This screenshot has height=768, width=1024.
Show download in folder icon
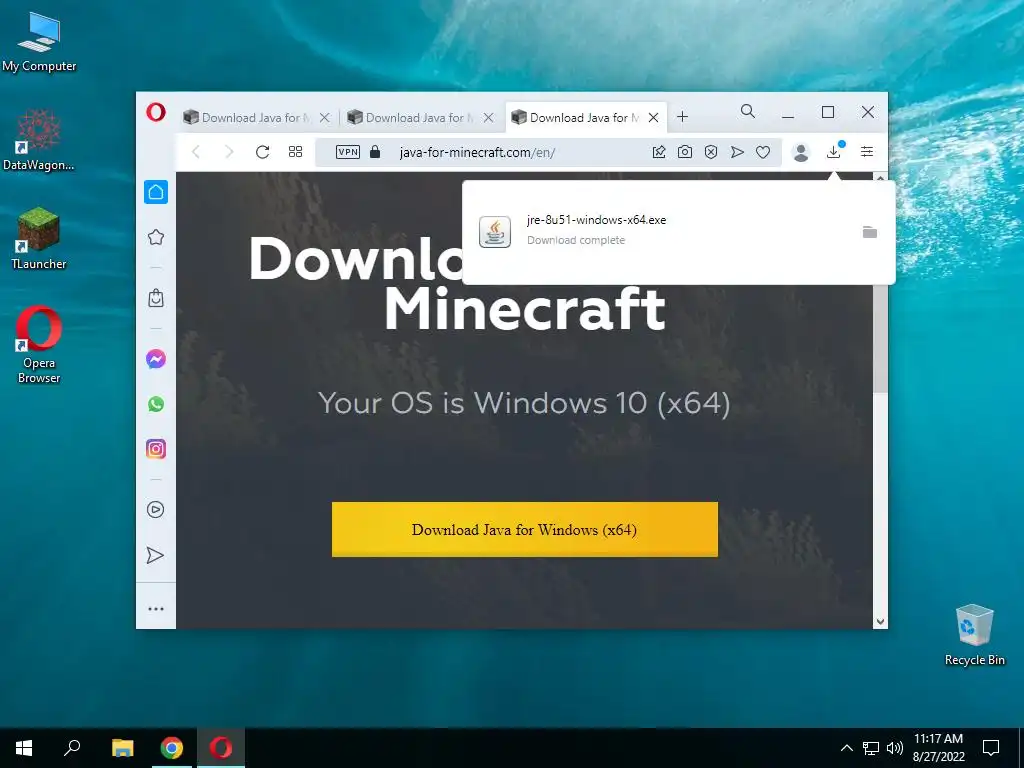869,232
